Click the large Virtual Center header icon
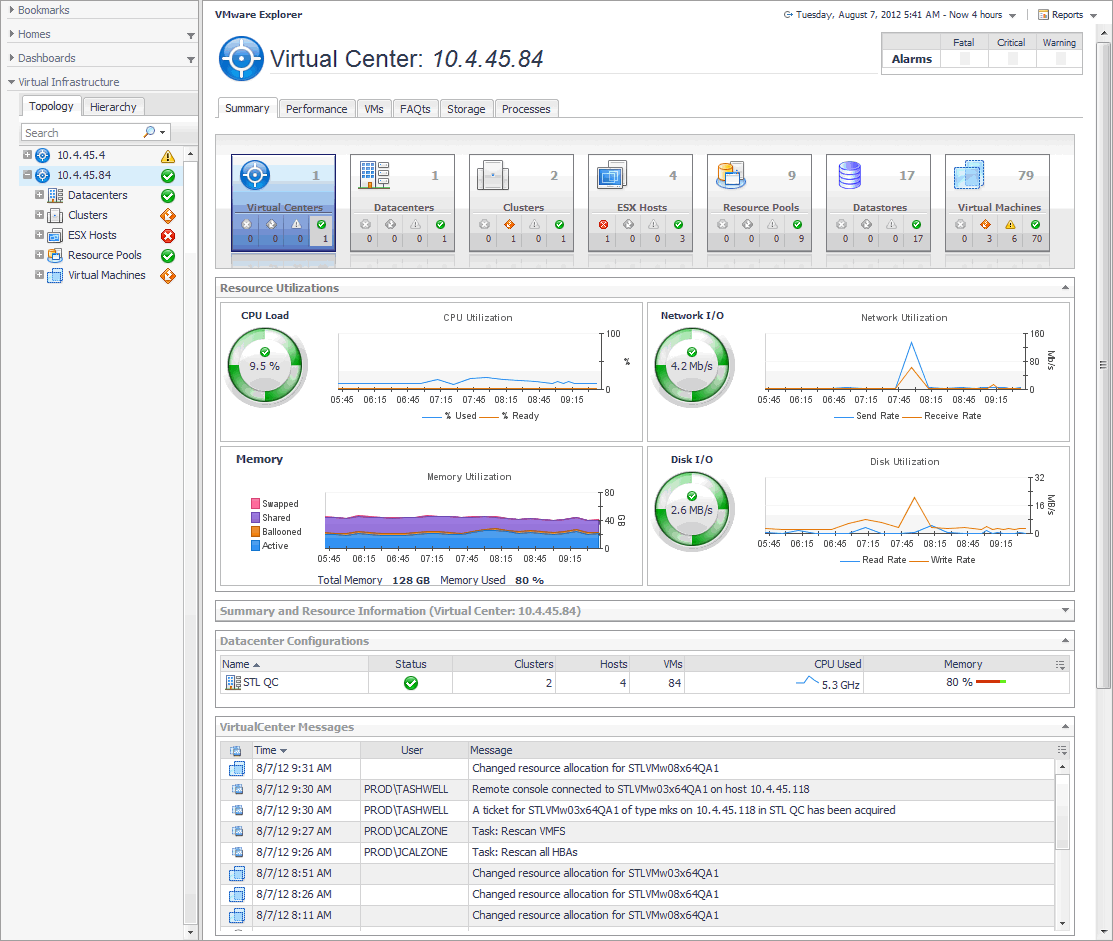Viewport: 1113px width, 941px height. pyautogui.click(x=241, y=58)
